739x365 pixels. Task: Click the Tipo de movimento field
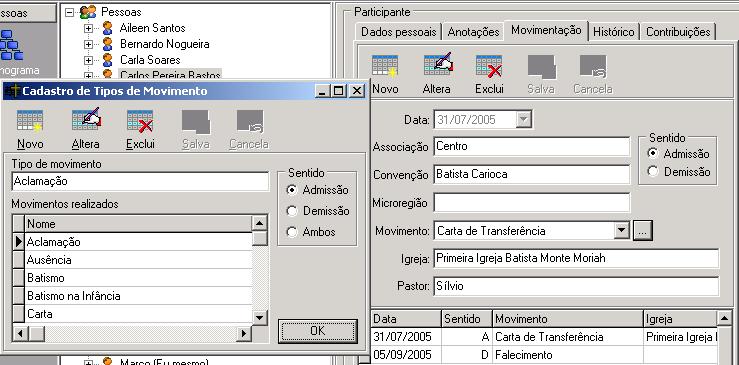(x=140, y=181)
